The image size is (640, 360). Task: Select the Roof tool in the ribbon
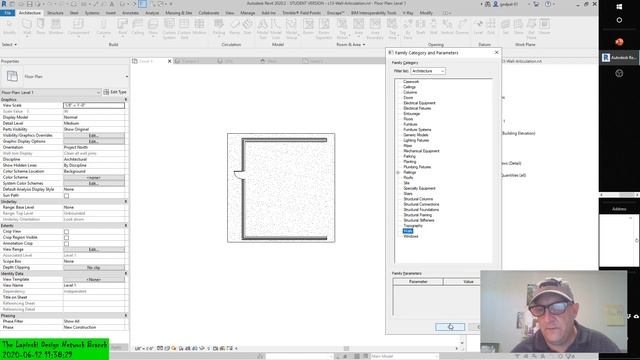click(122, 27)
